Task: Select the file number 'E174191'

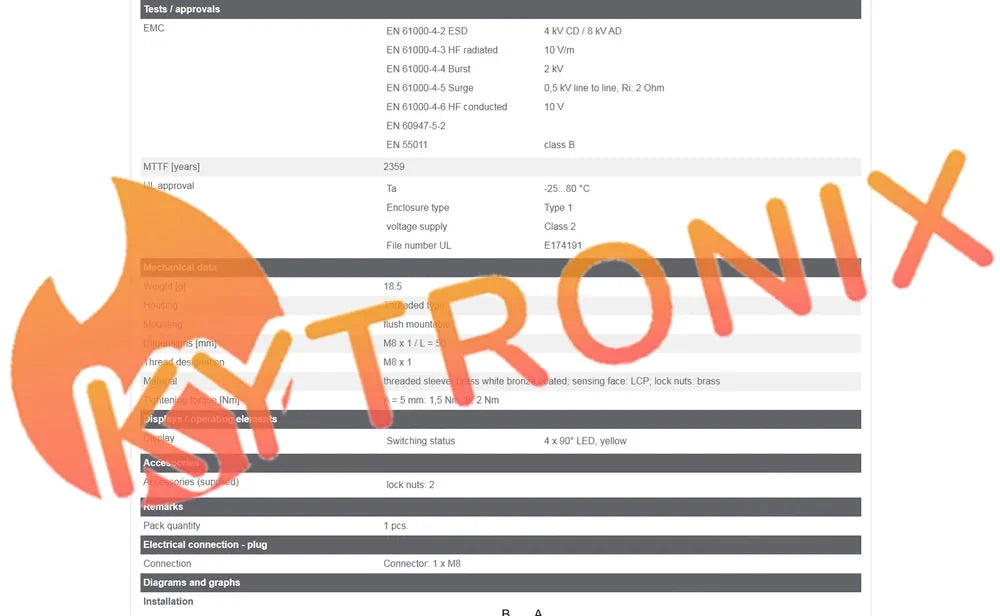Action: point(562,246)
